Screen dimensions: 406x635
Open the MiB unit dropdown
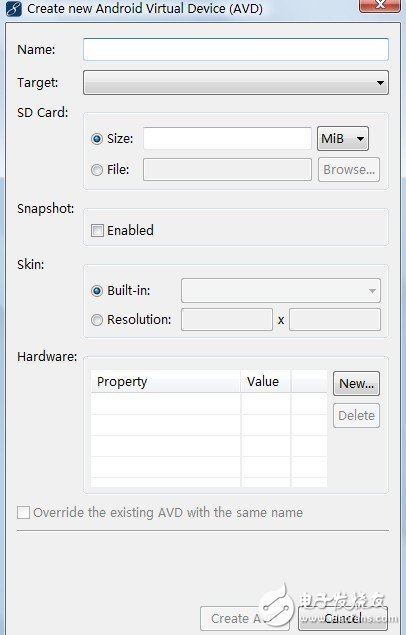pyautogui.click(x=342, y=139)
